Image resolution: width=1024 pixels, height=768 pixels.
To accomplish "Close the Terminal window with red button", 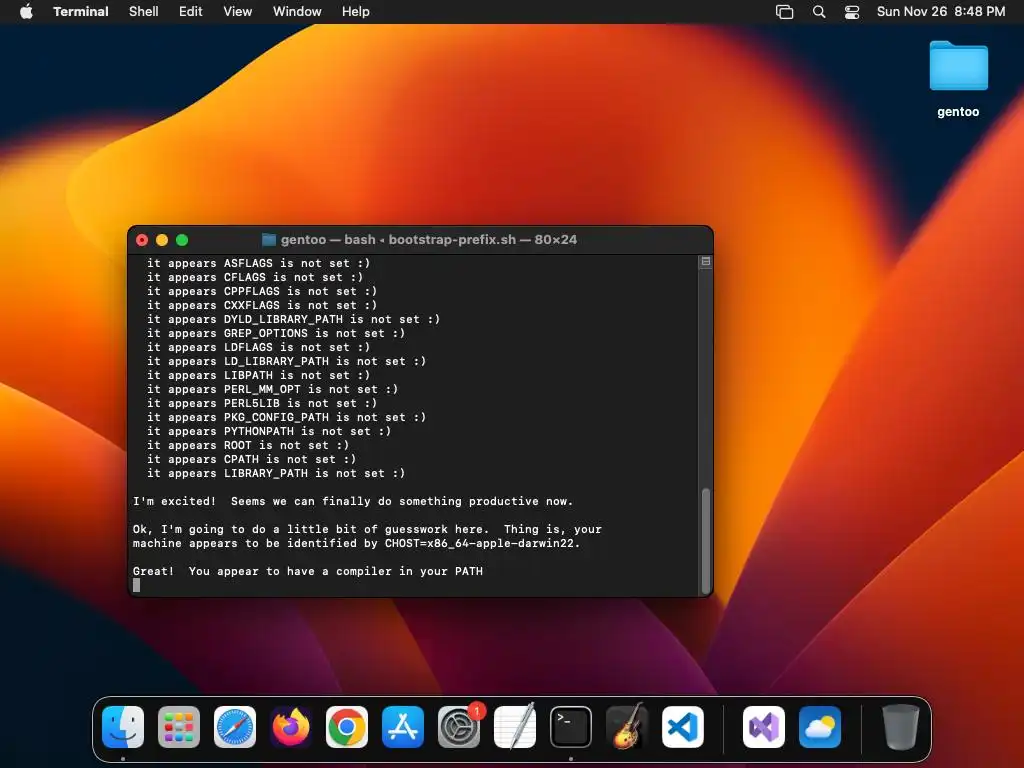I will pyautogui.click(x=142, y=240).
